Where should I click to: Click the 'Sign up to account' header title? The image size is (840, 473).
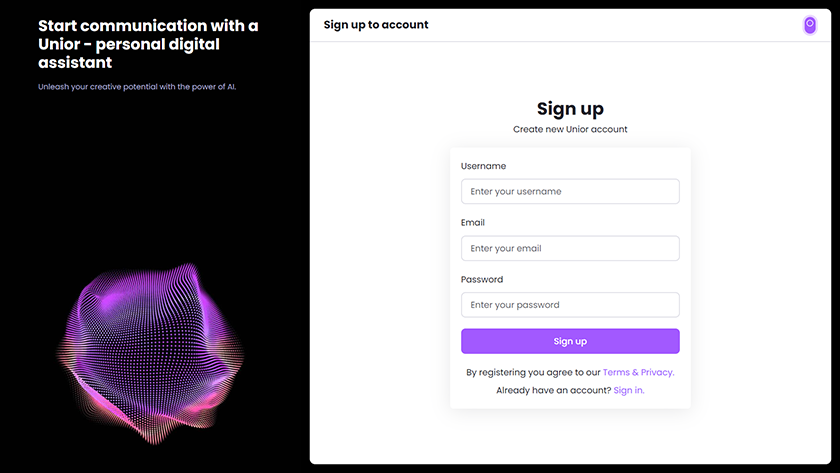(376, 25)
